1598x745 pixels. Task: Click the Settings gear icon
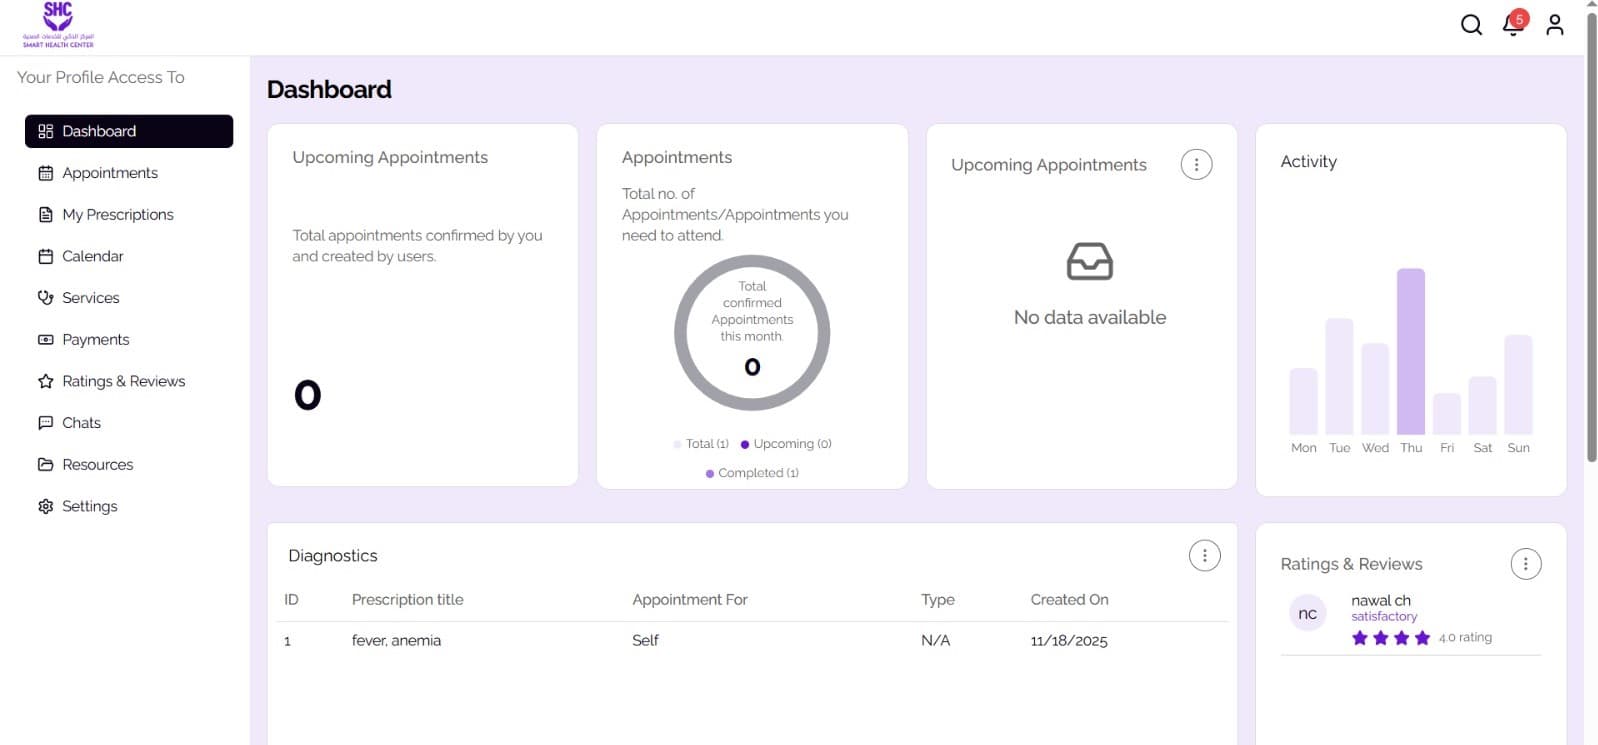[45, 506]
